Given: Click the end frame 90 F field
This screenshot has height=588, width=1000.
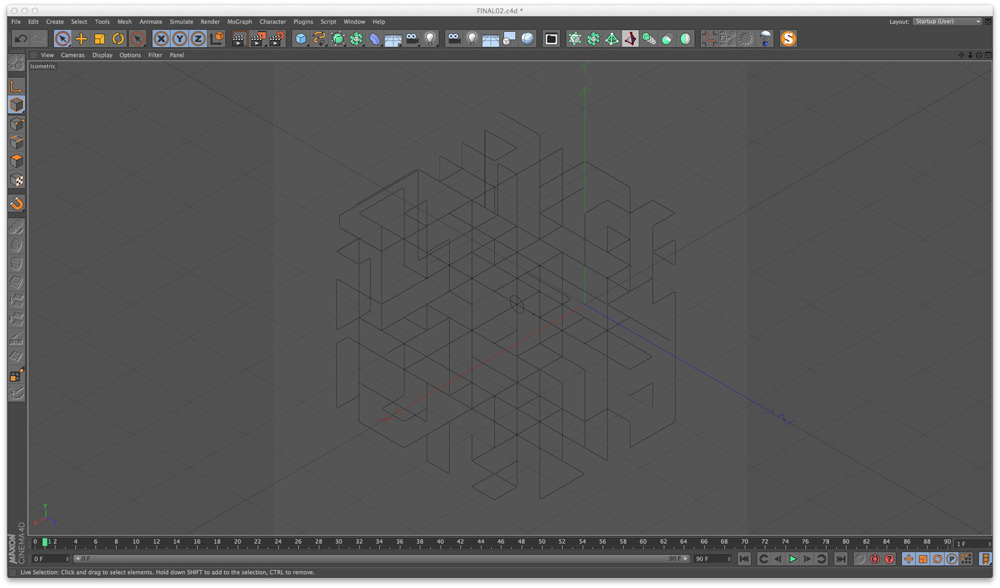Looking at the screenshot, I should pos(712,559).
